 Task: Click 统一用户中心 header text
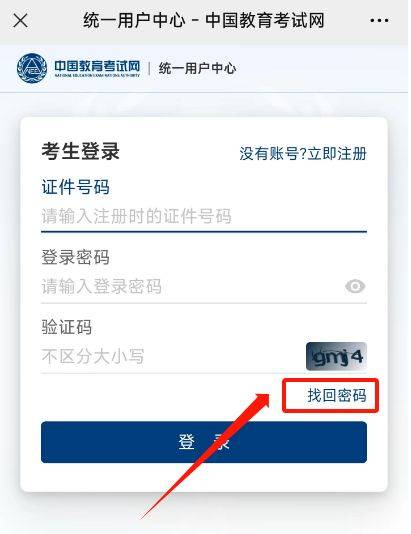coord(197,68)
